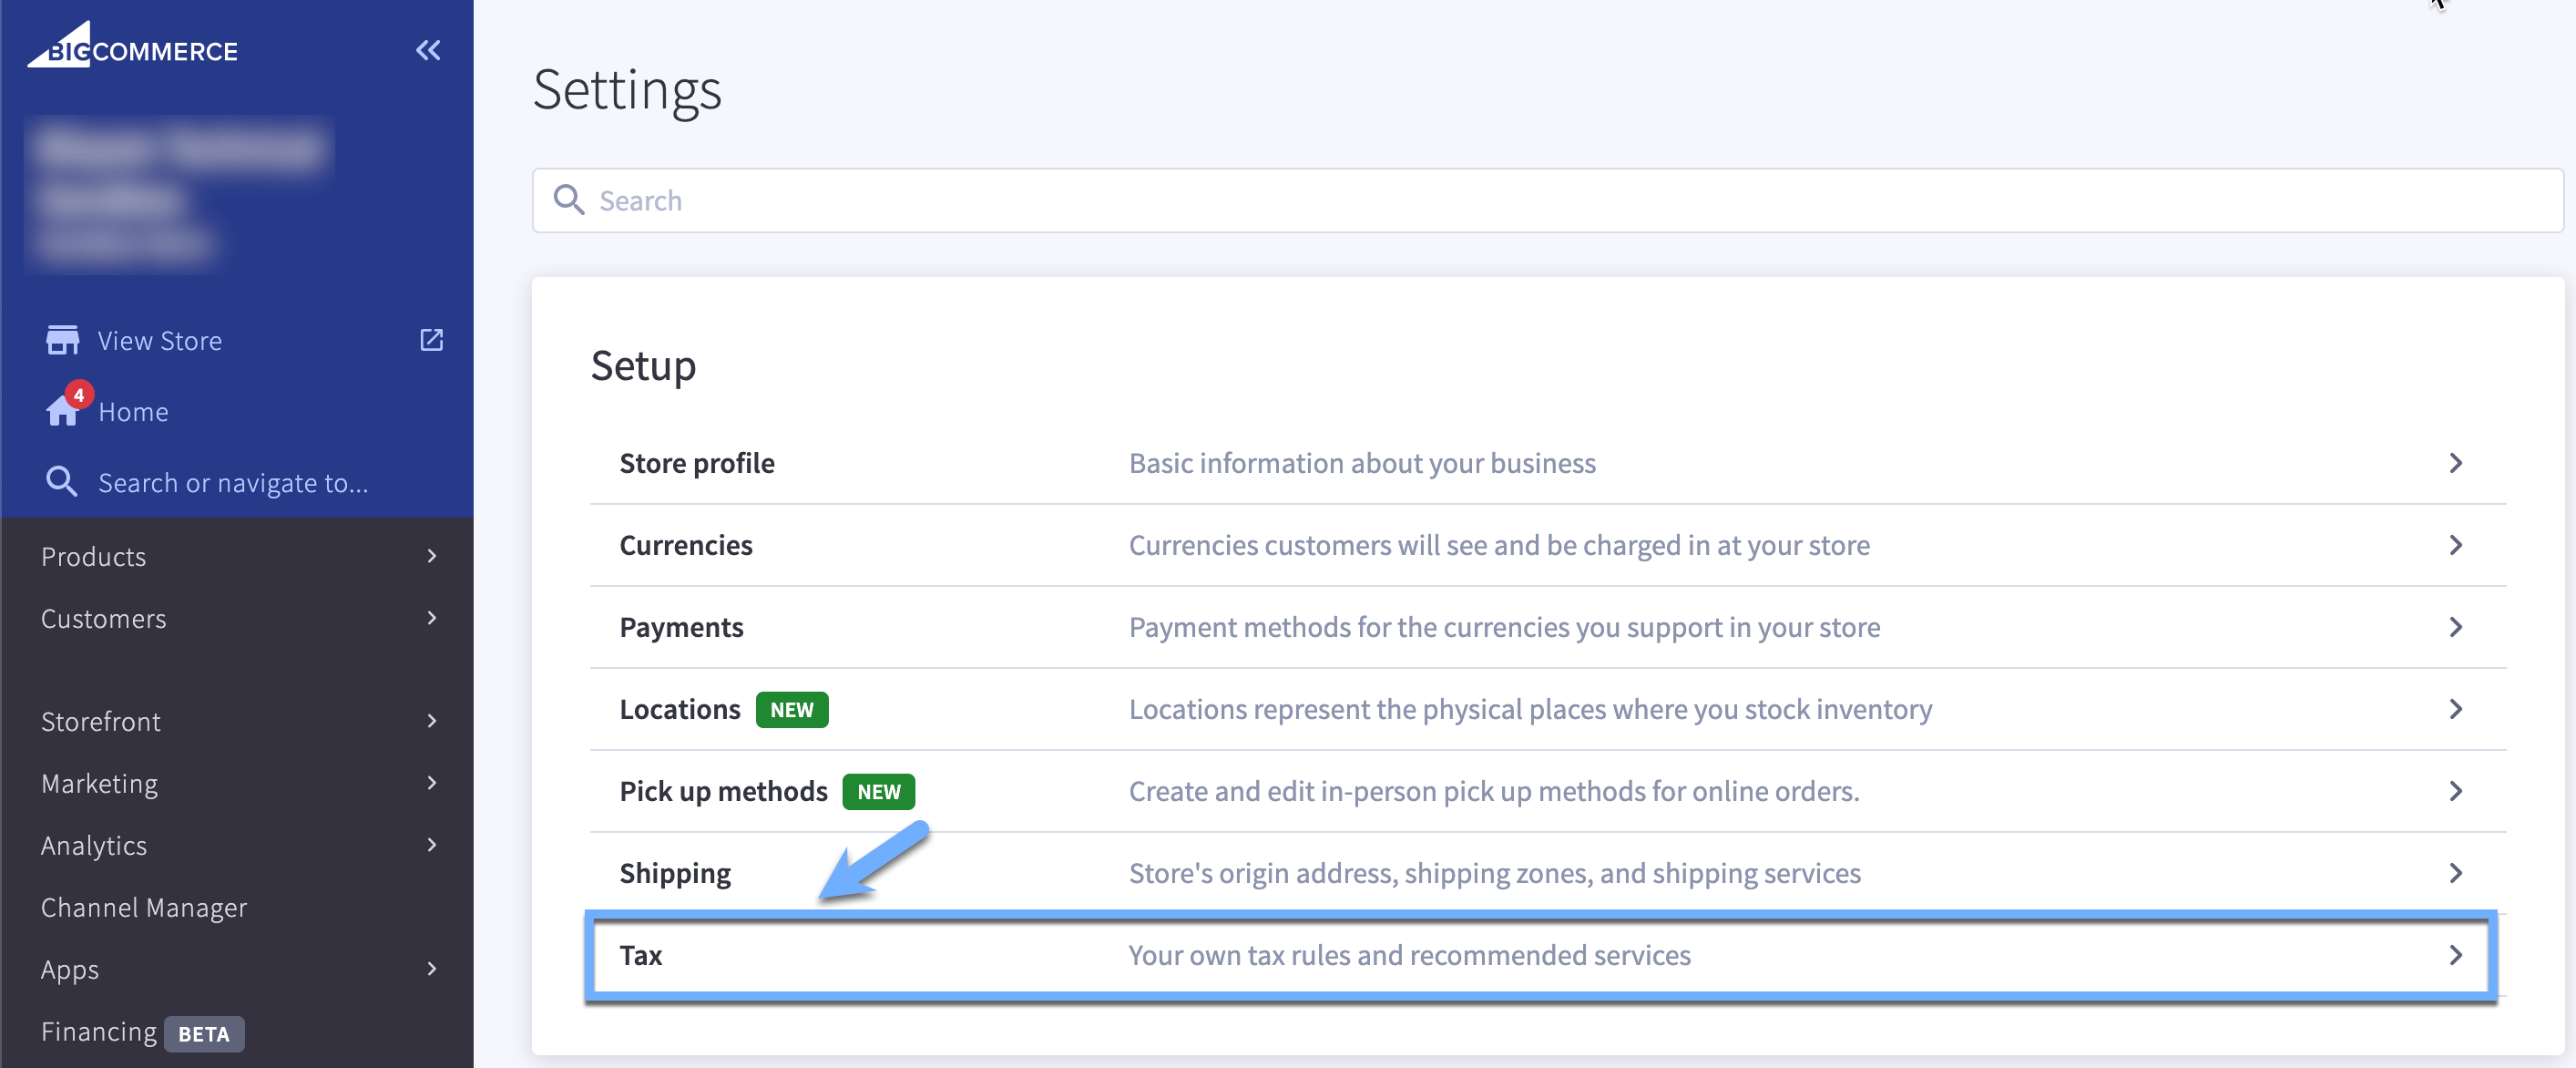Viewport: 2576px width, 1068px height.
Task: Click the sidebar search magnifier icon
Action: 62,482
